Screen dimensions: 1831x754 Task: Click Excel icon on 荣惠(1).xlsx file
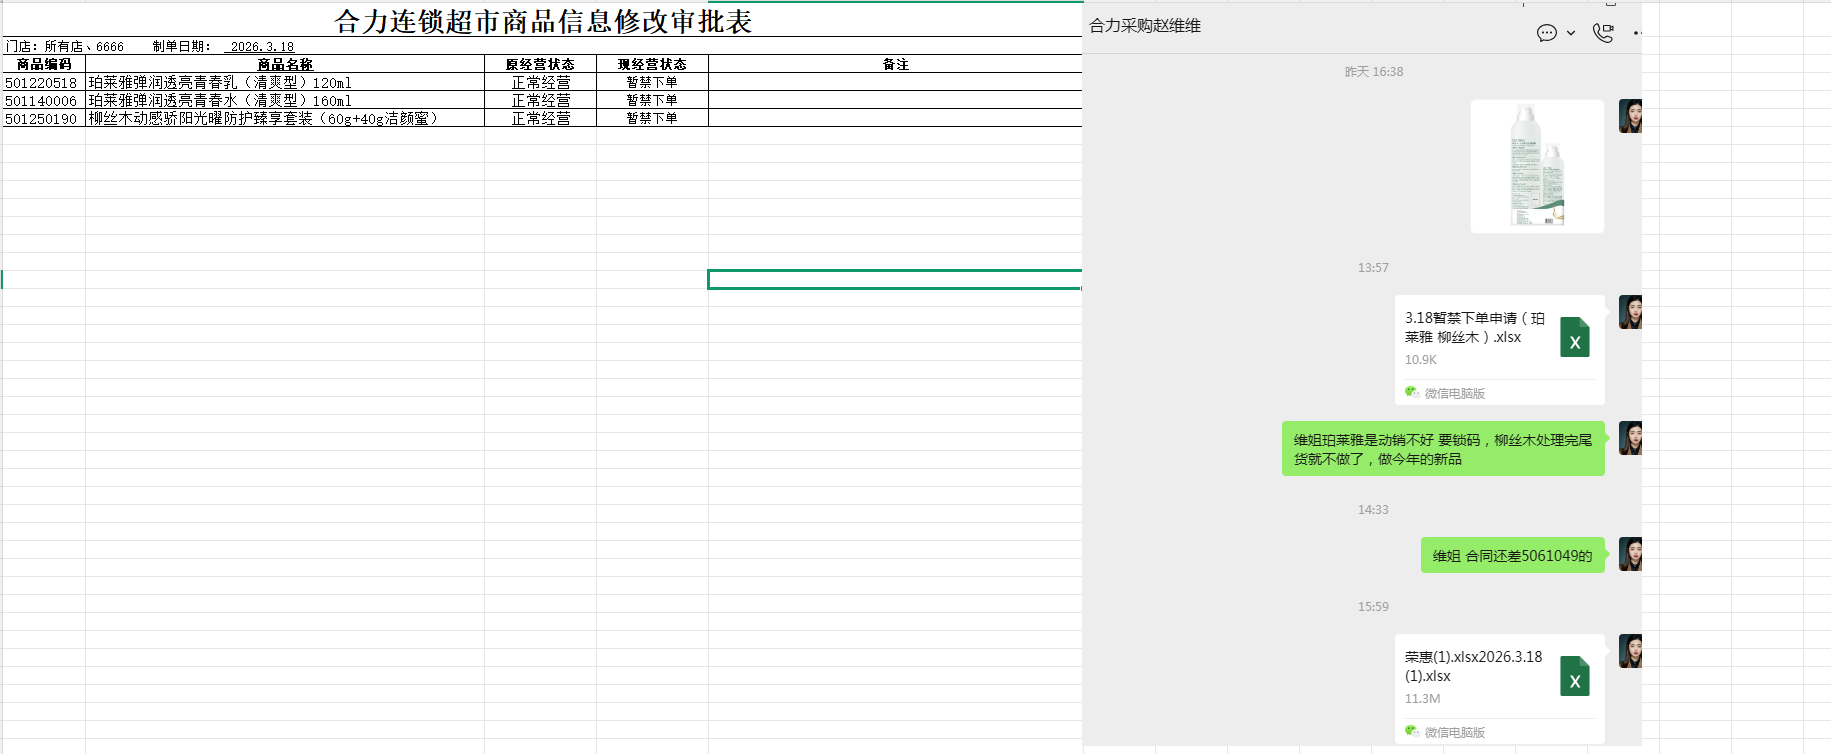1574,677
